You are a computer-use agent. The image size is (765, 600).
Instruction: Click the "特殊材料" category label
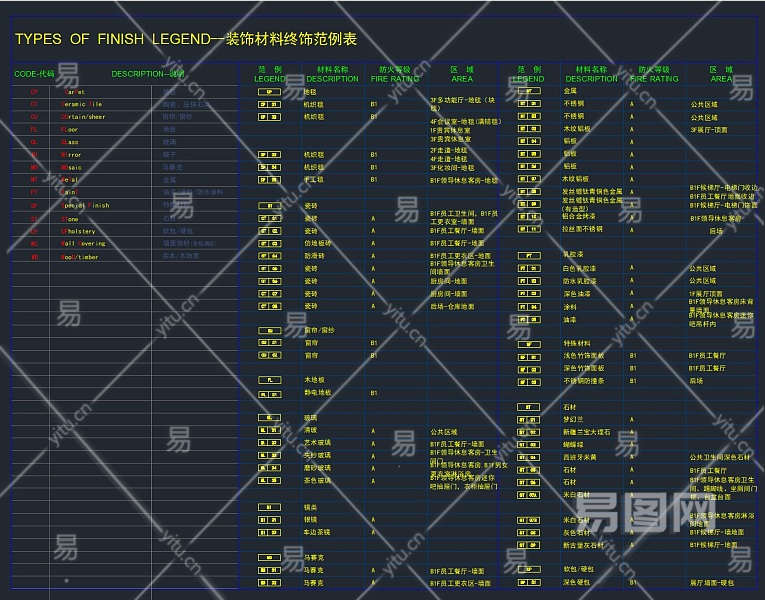click(577, 343)
